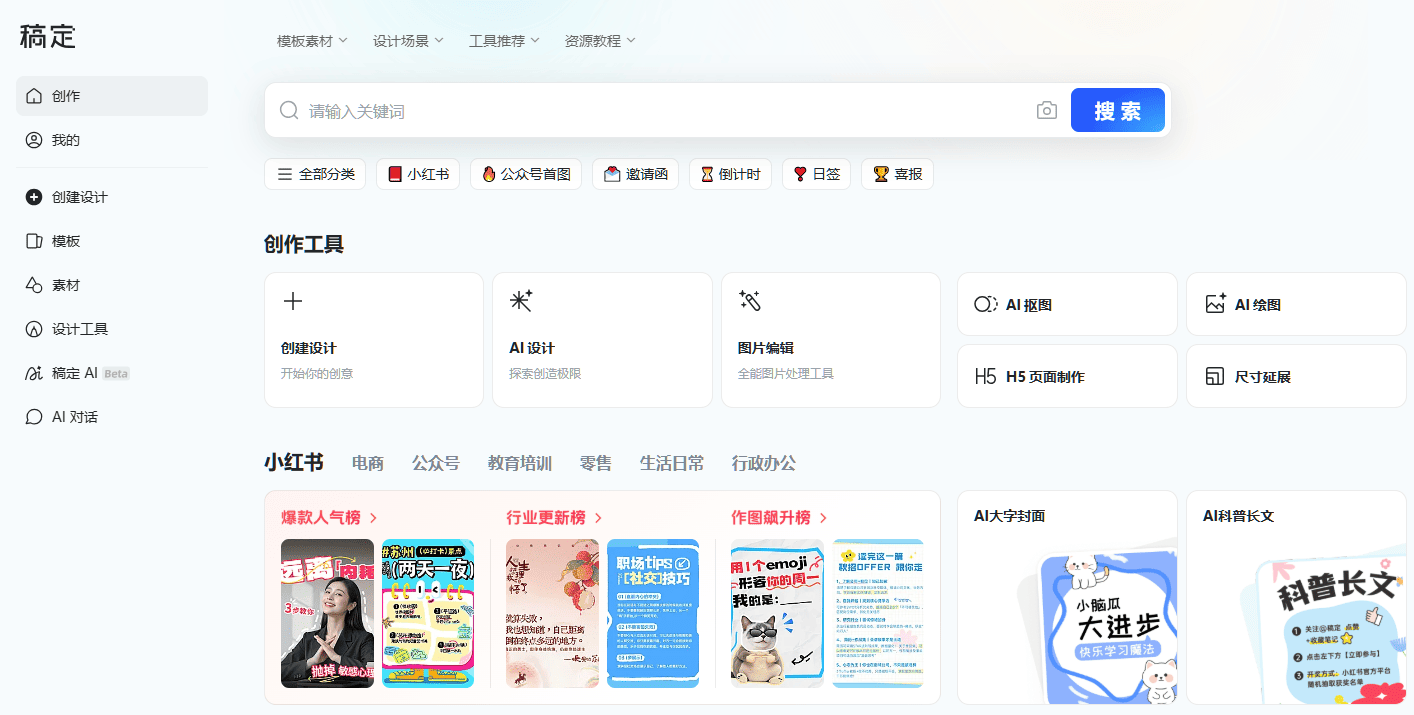The width and height of the screenshot is (1414, 715).
Task: Click the 创建设计 plus card
Action: 373,340
